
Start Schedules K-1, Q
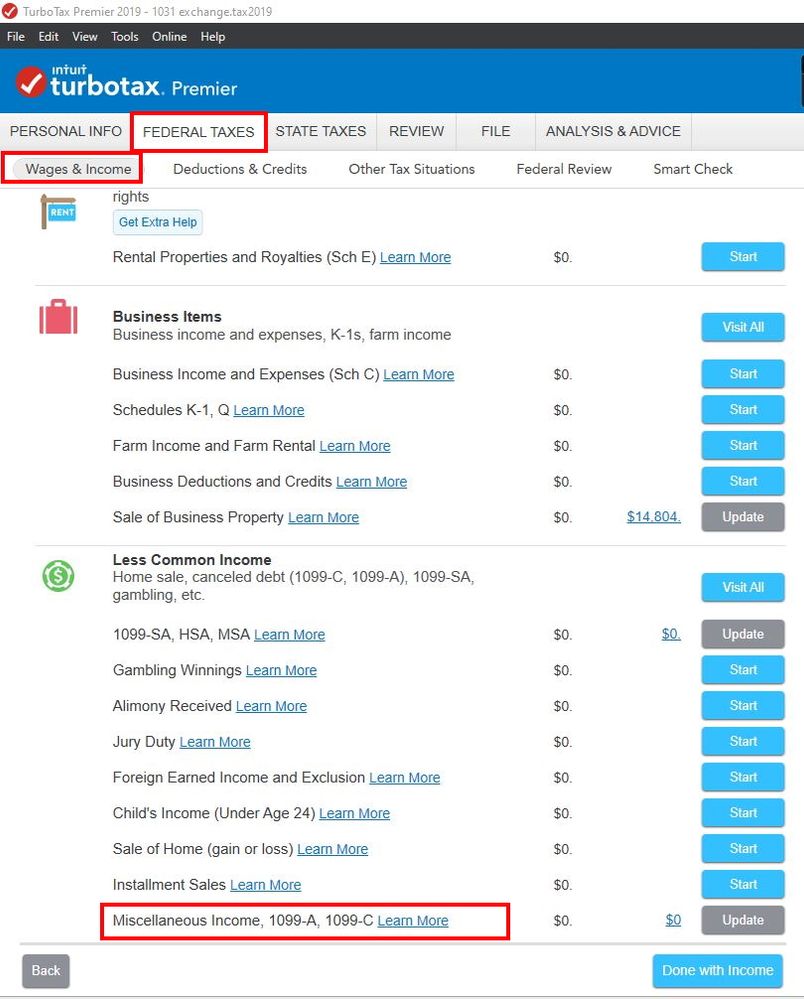click(x=743, y=410)
